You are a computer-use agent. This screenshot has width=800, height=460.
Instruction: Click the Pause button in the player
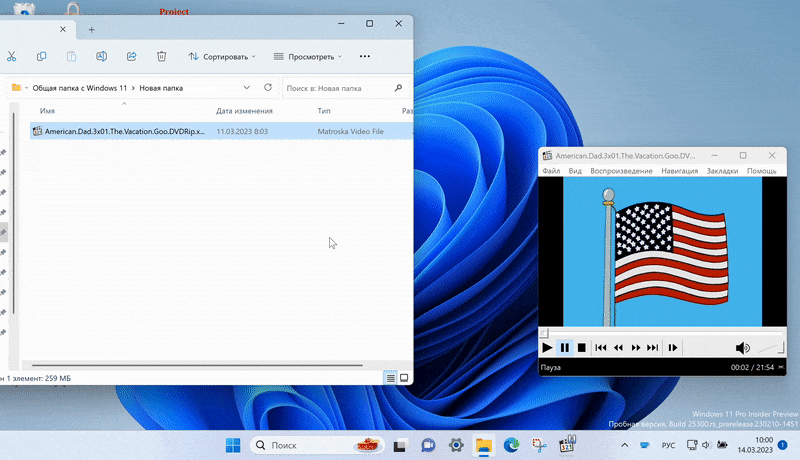[x=565, y=348]
